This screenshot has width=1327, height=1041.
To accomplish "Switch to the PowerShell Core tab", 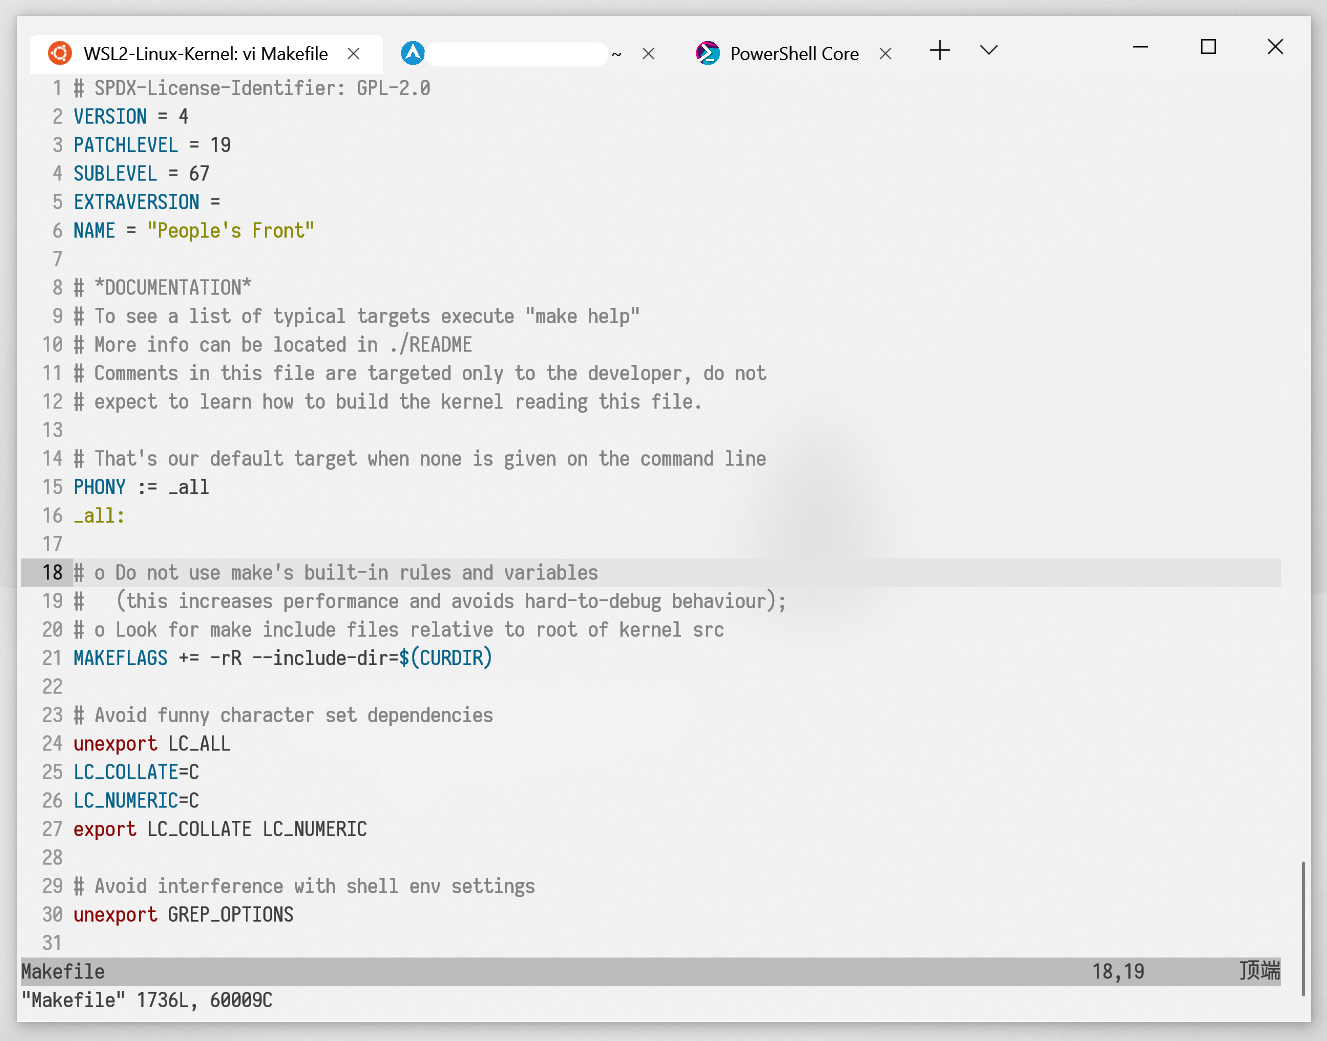I will point(795,54).
